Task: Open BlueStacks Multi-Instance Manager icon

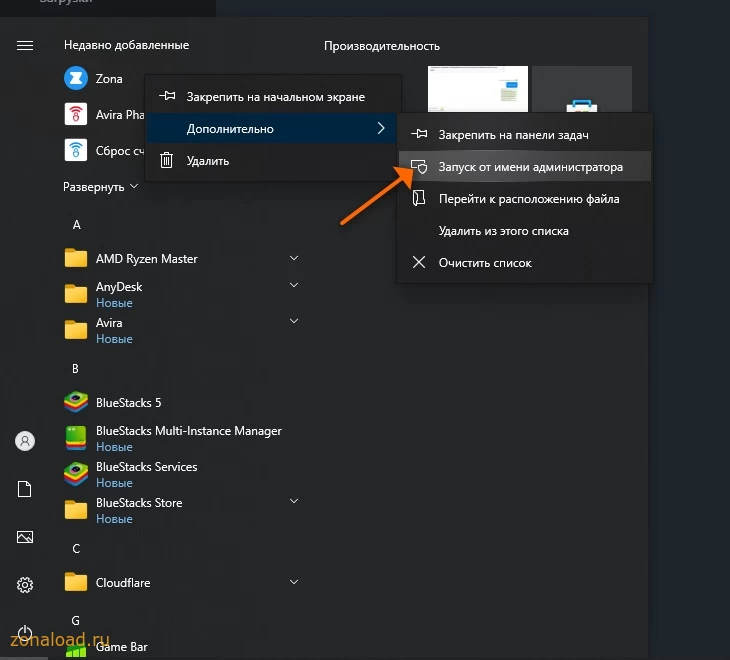Action: pyautogui.click(x=76, y=438)
